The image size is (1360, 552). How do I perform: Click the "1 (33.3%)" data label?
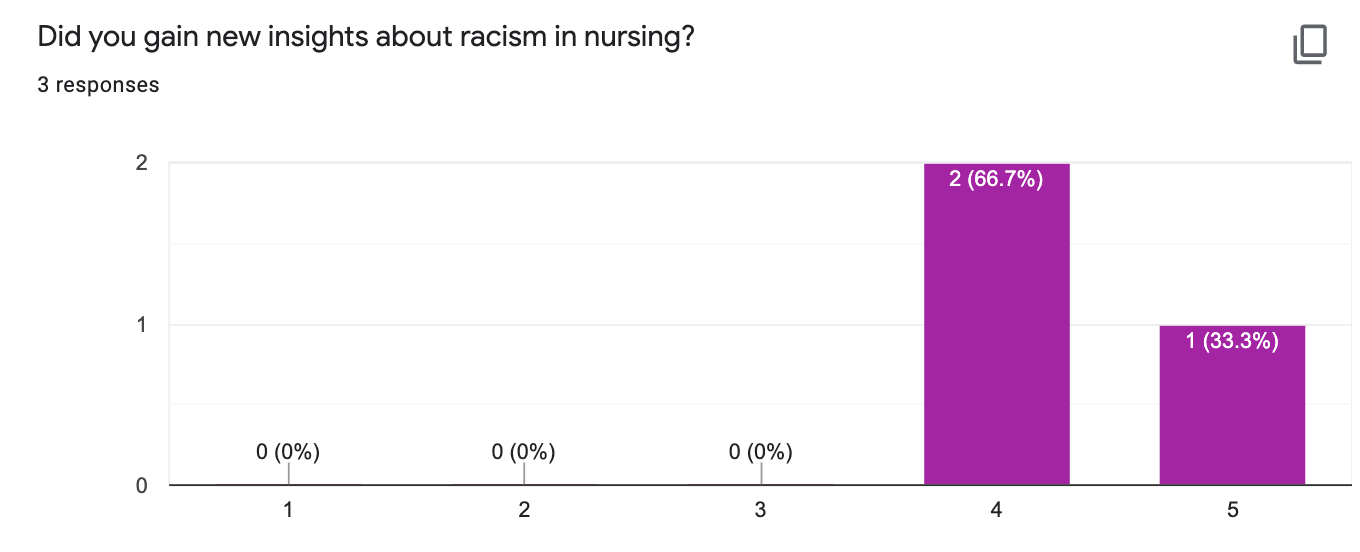pyautogui.click(x=1232, y=342)
